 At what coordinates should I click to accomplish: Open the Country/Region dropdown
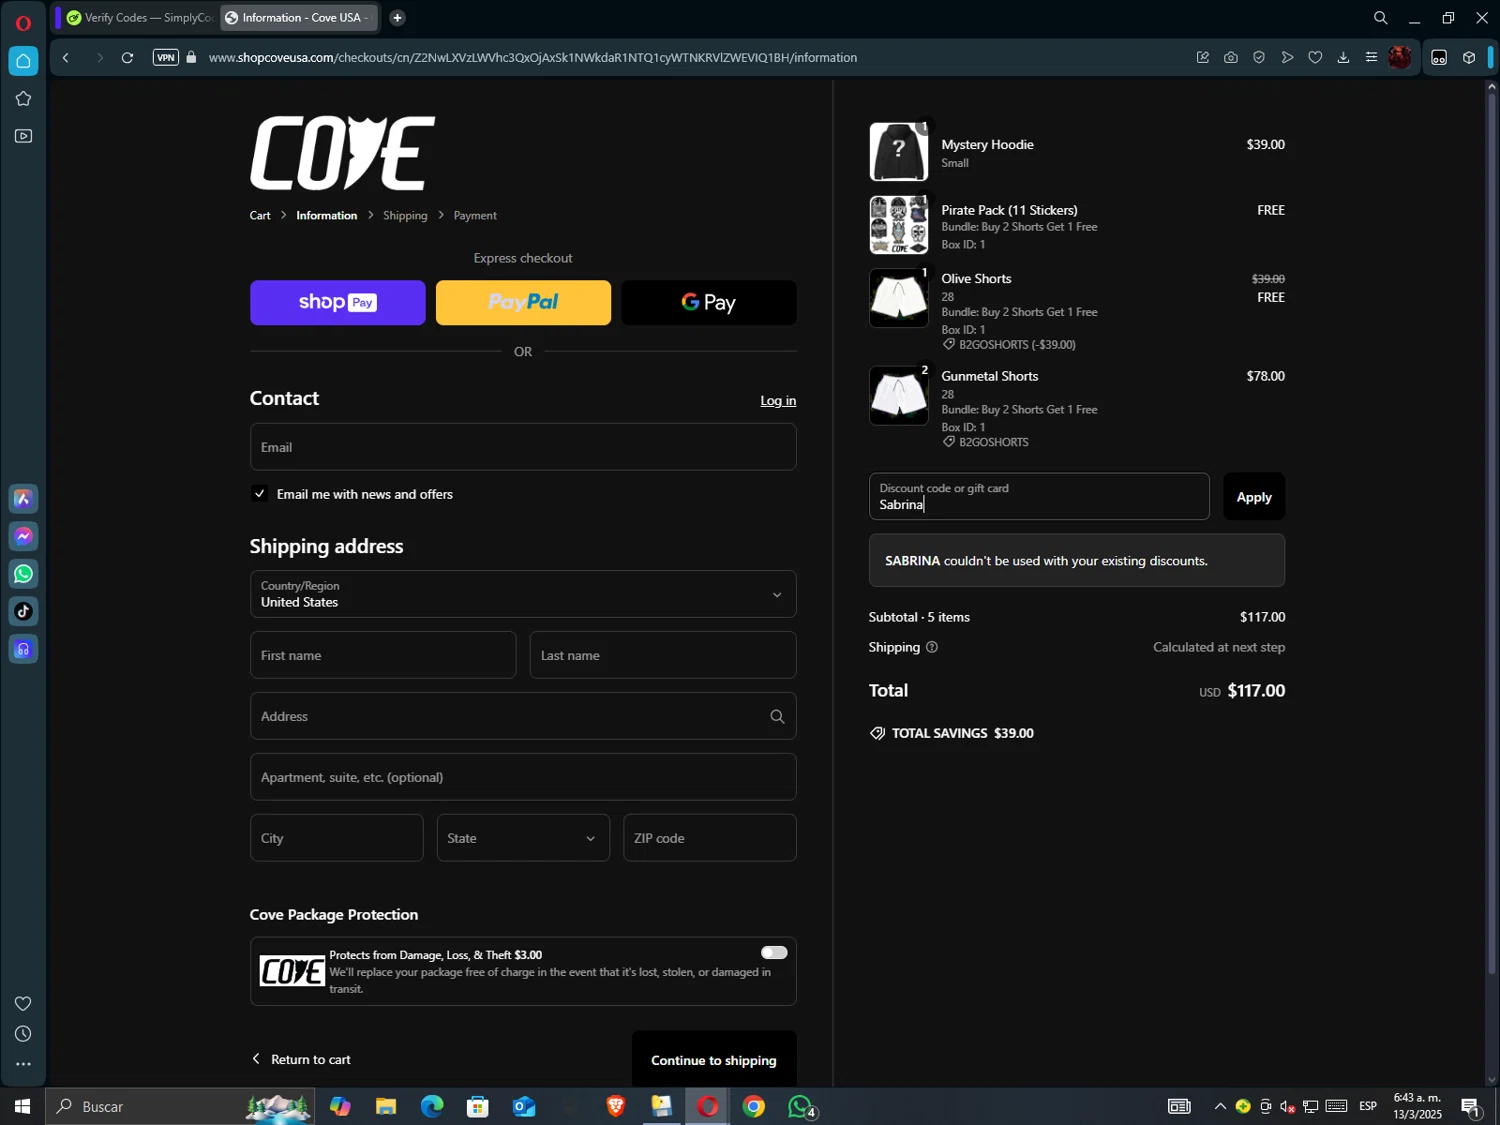coord(523,594)
